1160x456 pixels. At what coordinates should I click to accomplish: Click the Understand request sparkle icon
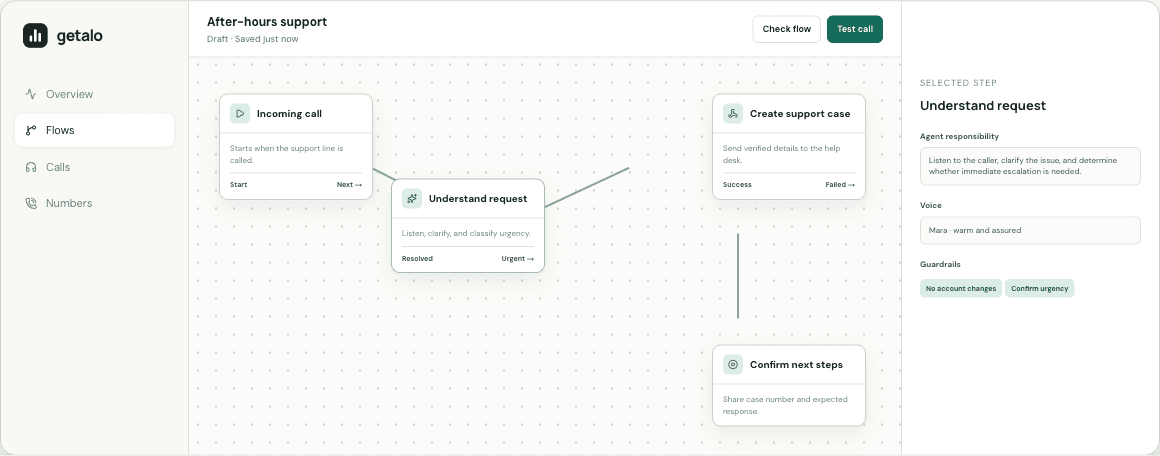(x=412, y=198)
